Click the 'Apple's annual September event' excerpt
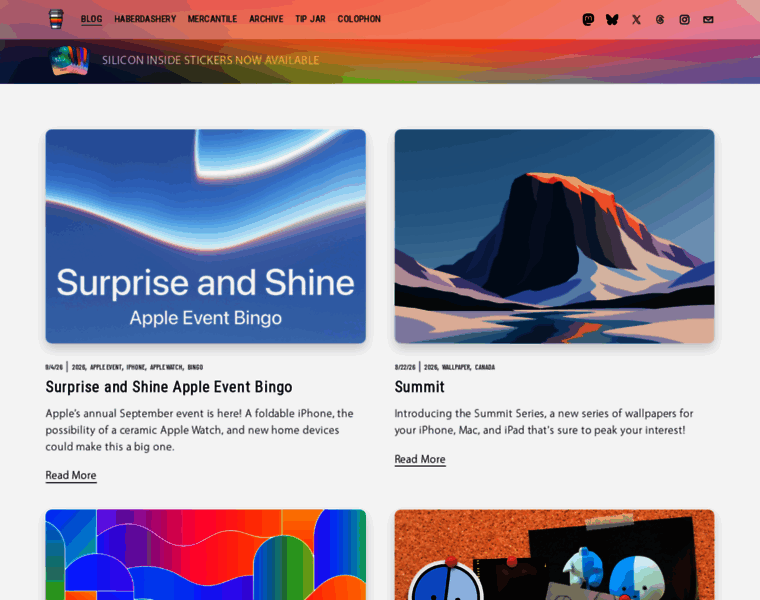The height and width of the screenshot is (600, 760). pyautogui.click(x=200, y=430)
